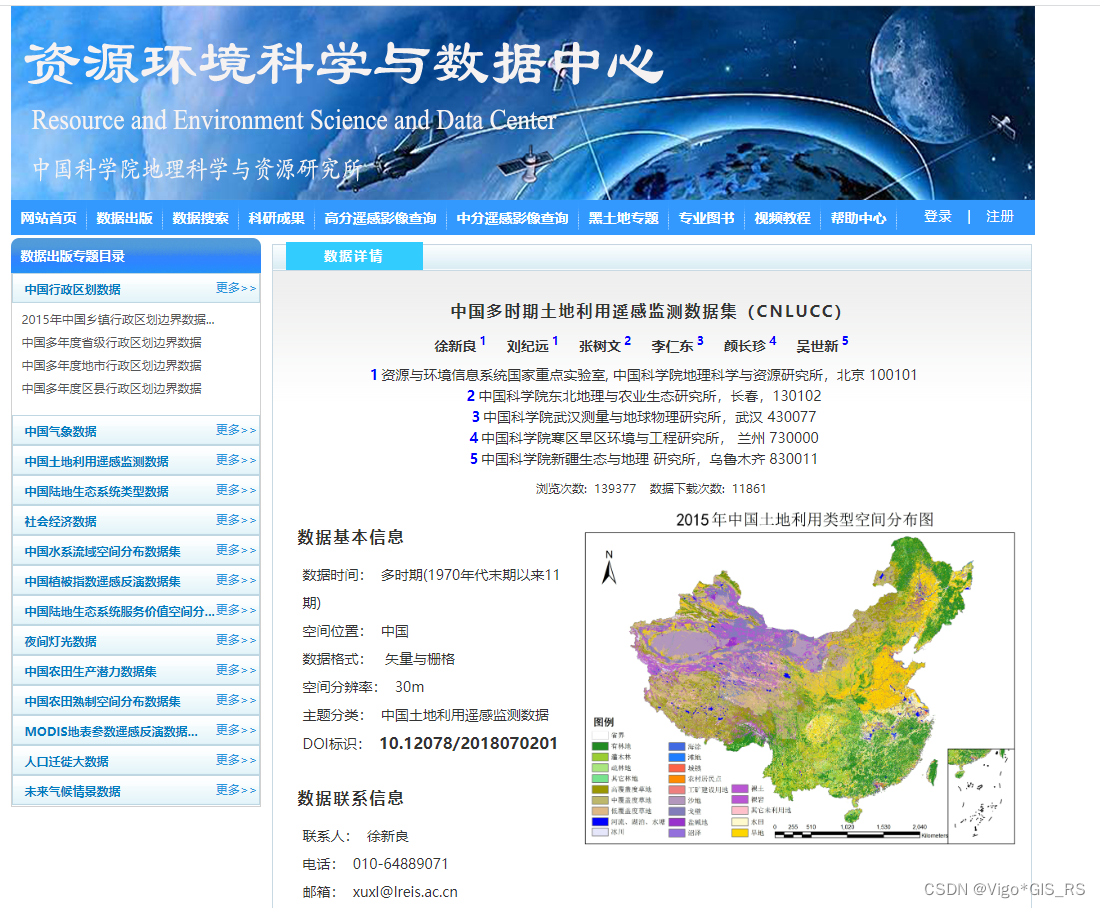Open 中国多年度区县行政区划边界数据
1100x908 pixels.
click(112, 389)
